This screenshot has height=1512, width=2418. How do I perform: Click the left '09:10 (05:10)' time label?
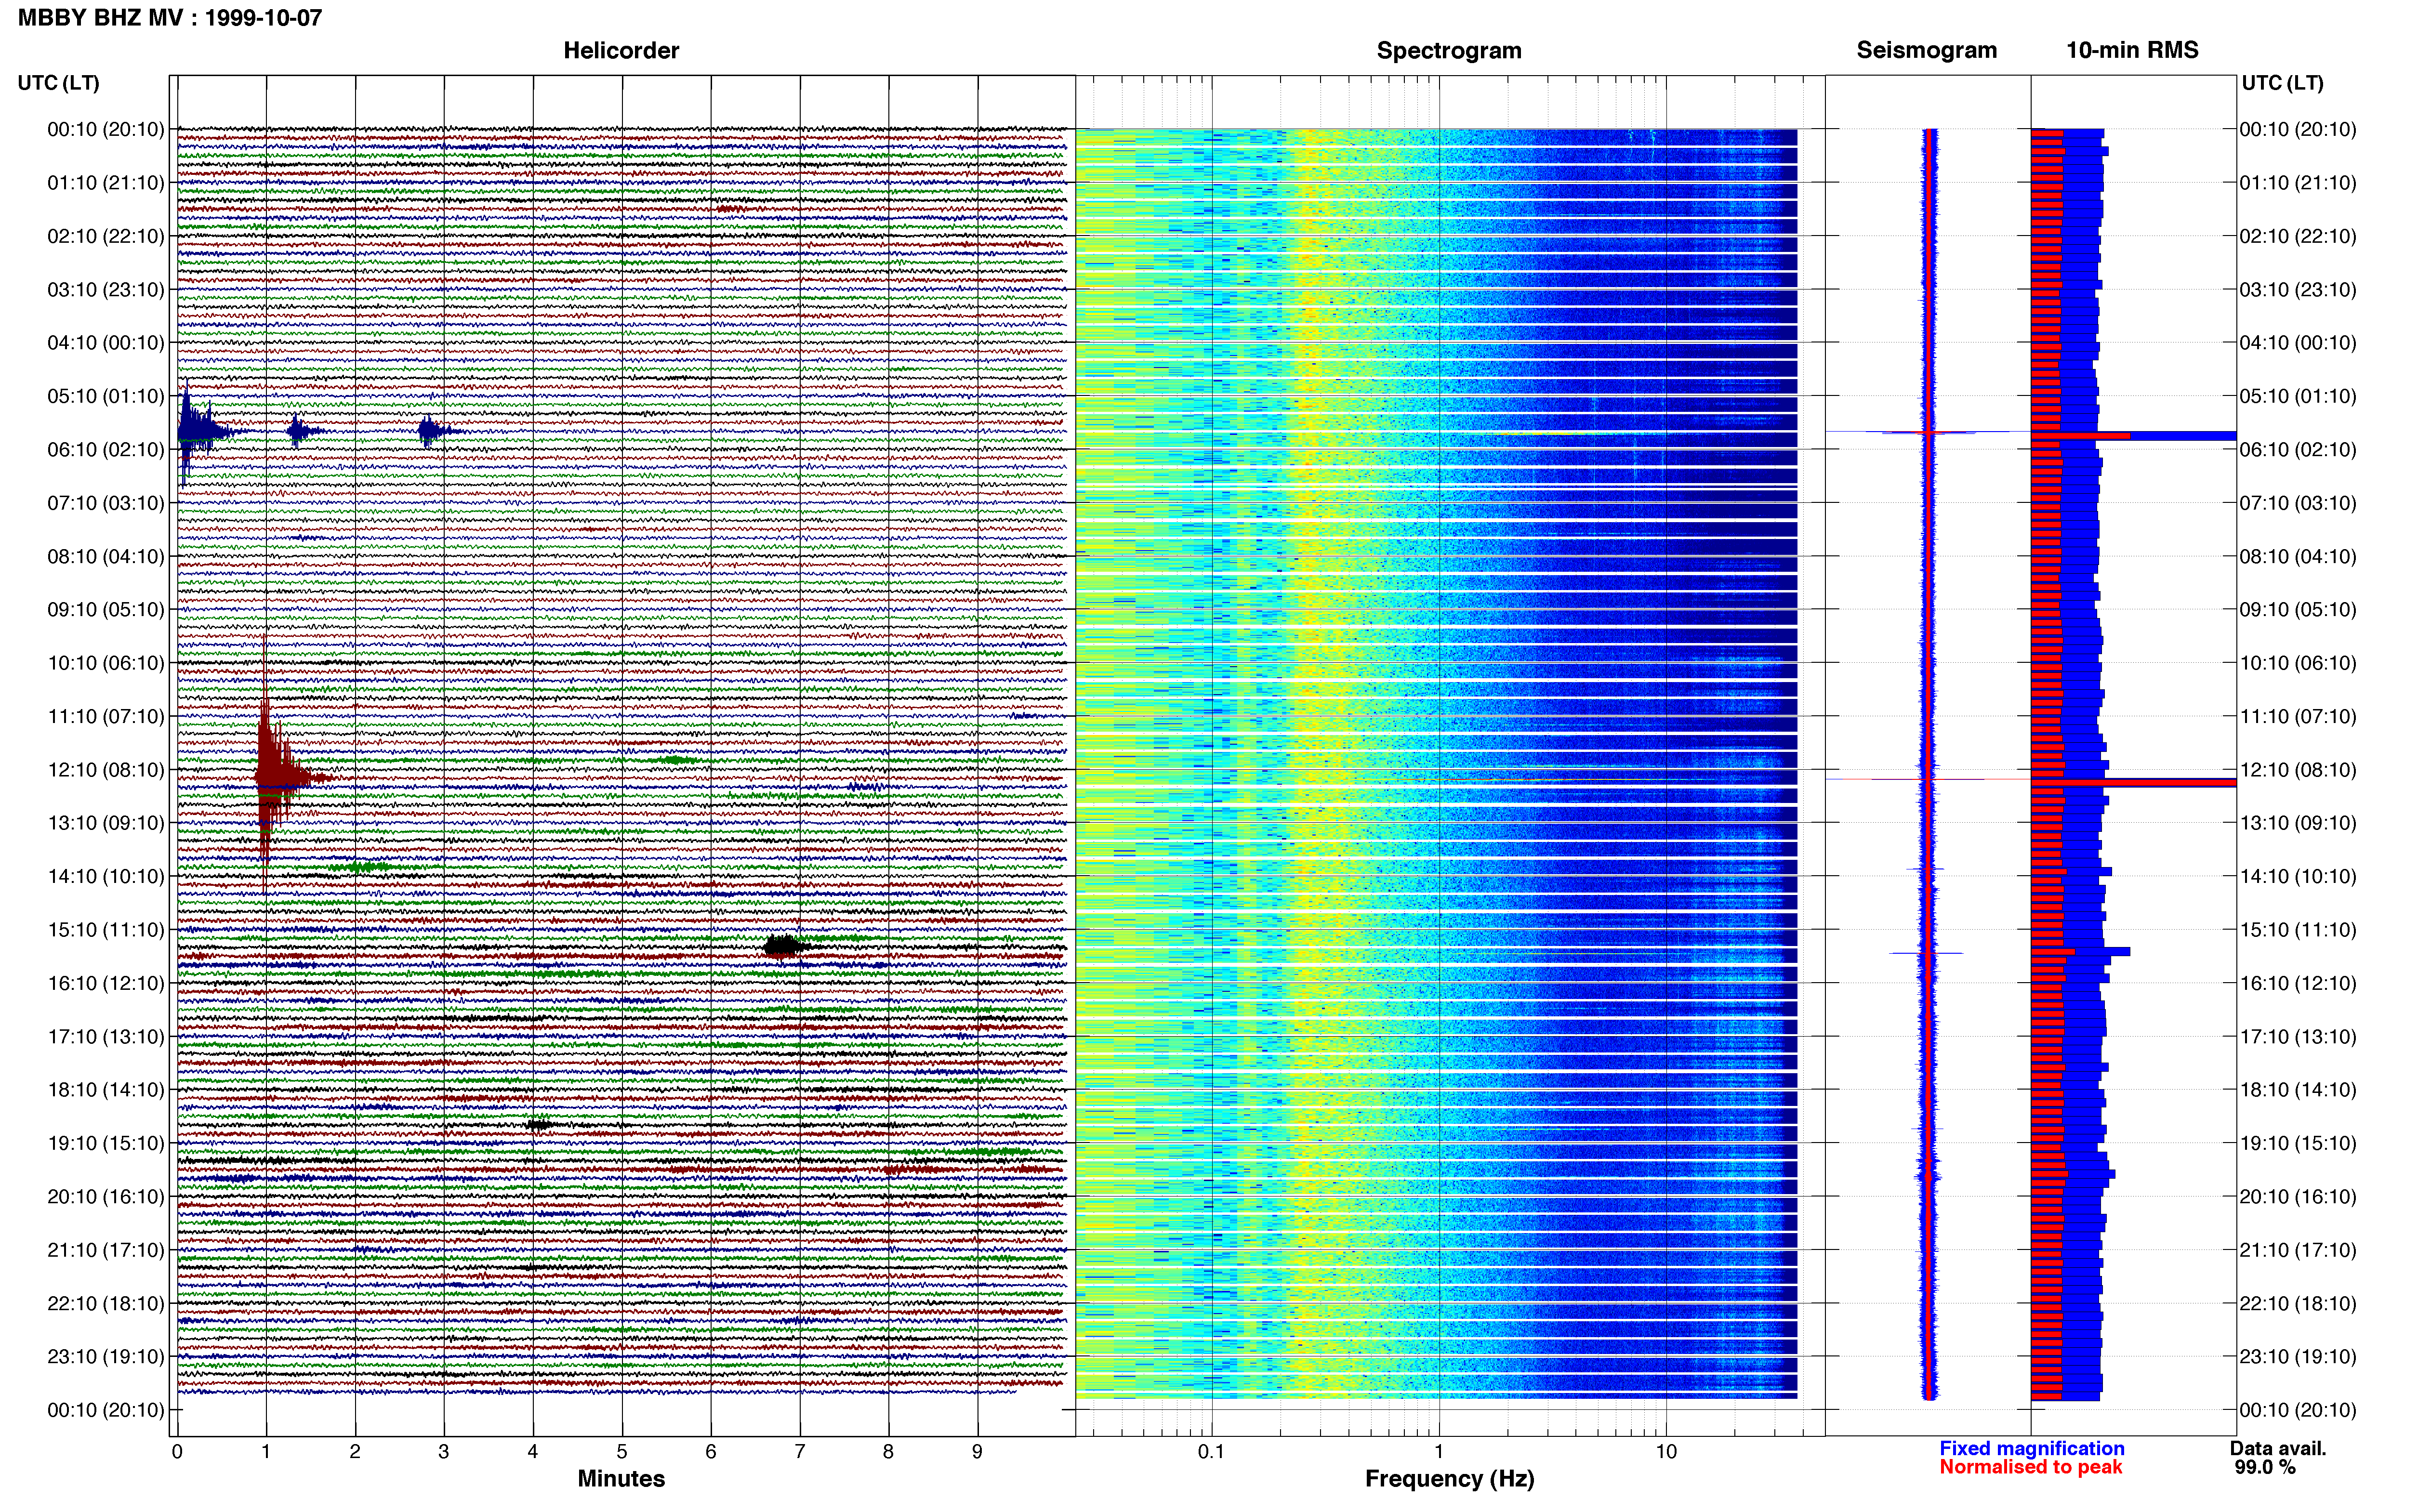click(x=106, y=609)
